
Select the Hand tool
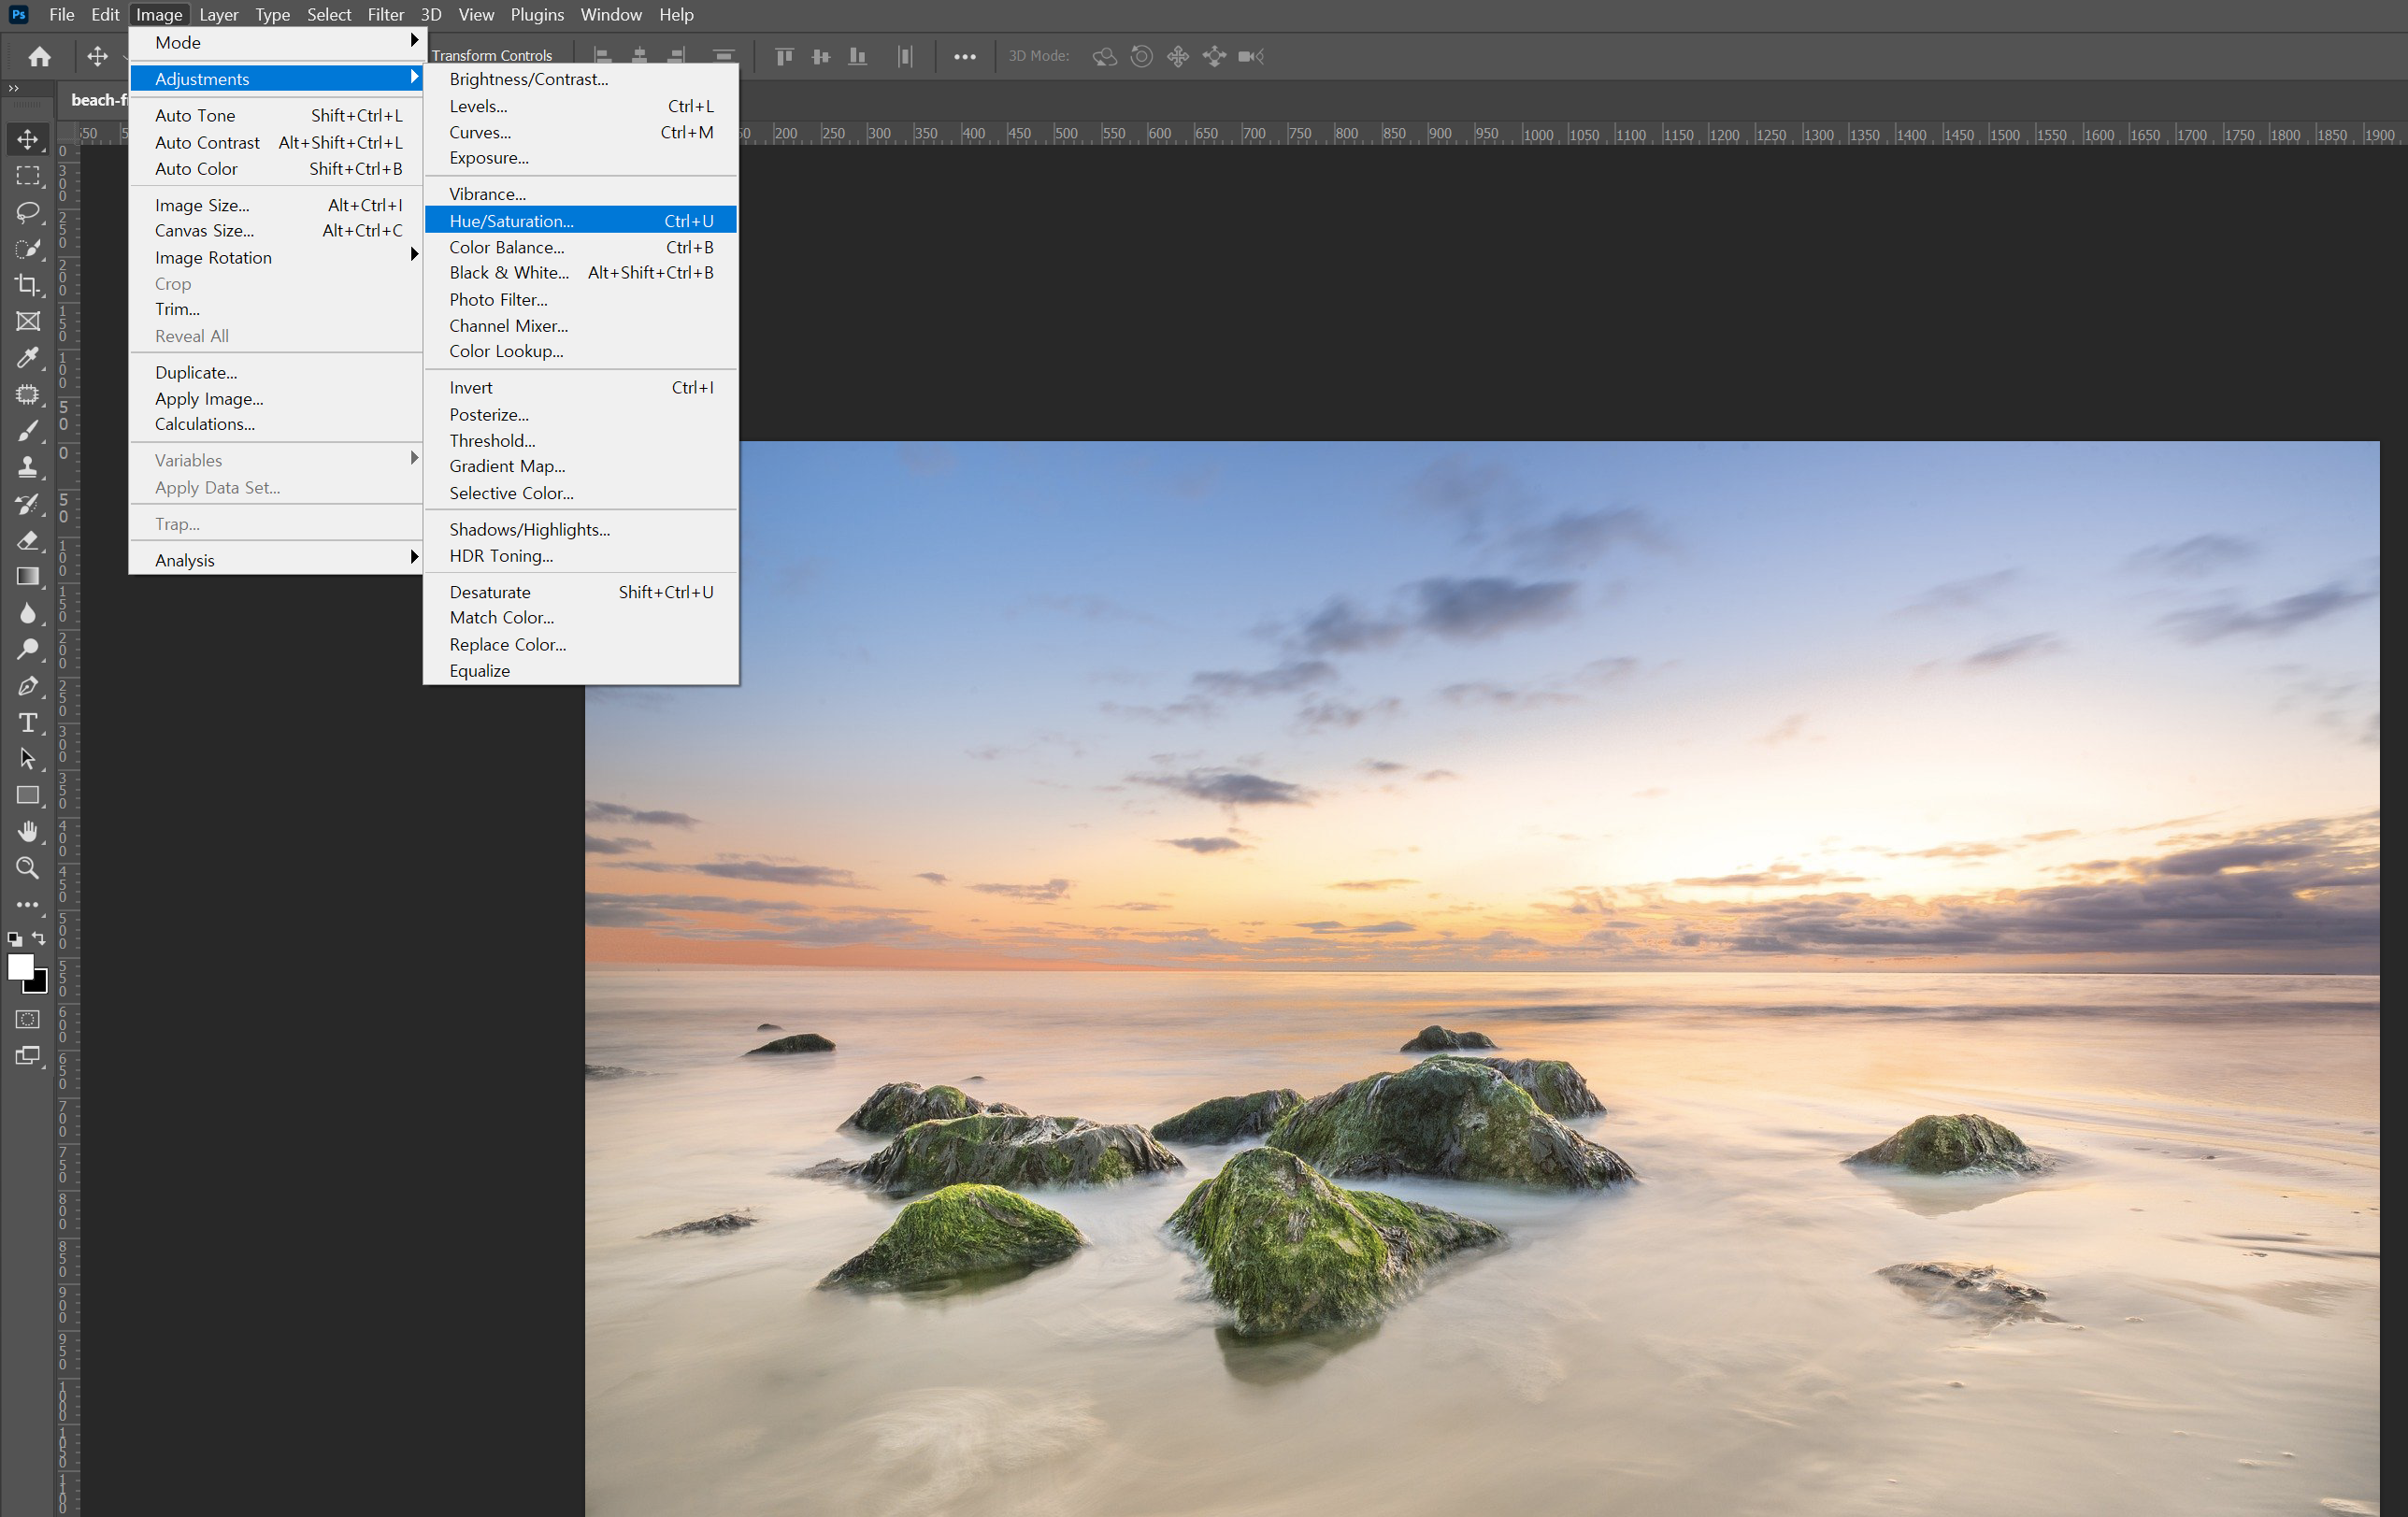coord(27,831)
